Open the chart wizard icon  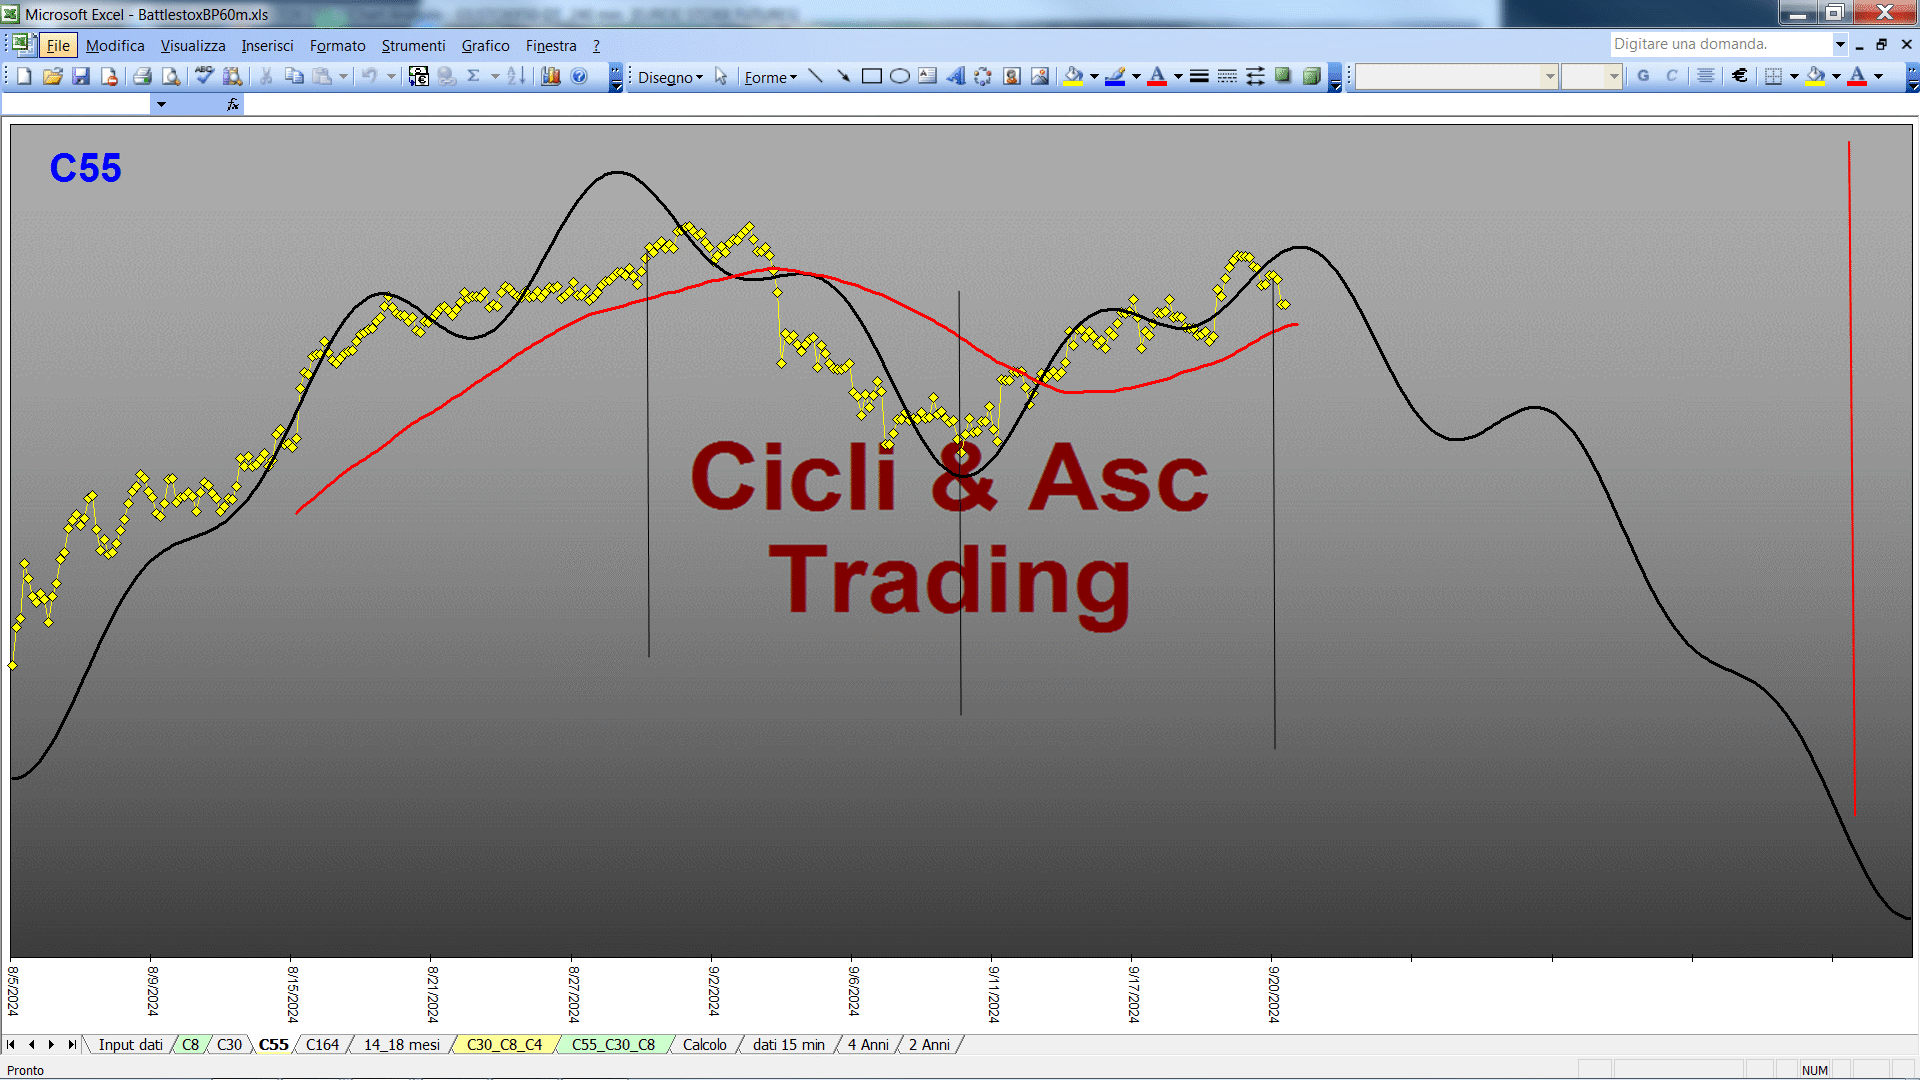tap(551, 76)
